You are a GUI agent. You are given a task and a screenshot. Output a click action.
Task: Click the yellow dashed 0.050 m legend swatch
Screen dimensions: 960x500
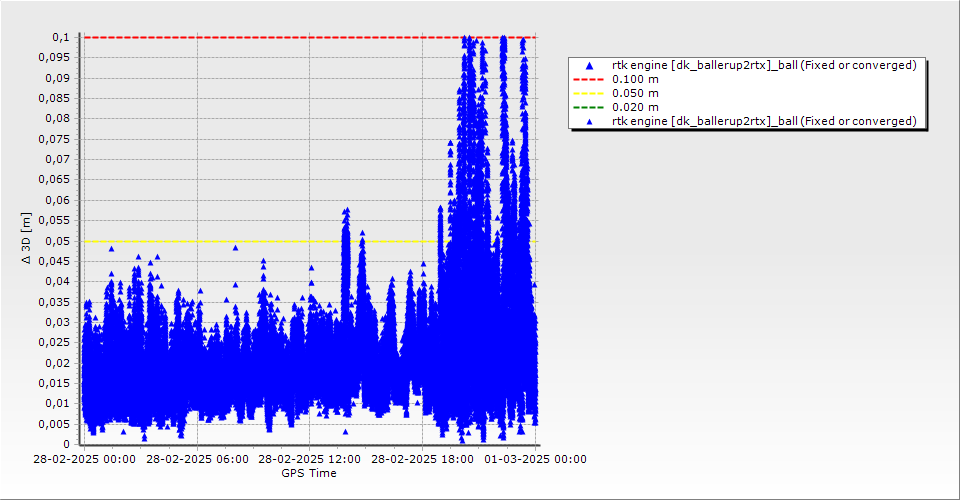tap(588, 93)
